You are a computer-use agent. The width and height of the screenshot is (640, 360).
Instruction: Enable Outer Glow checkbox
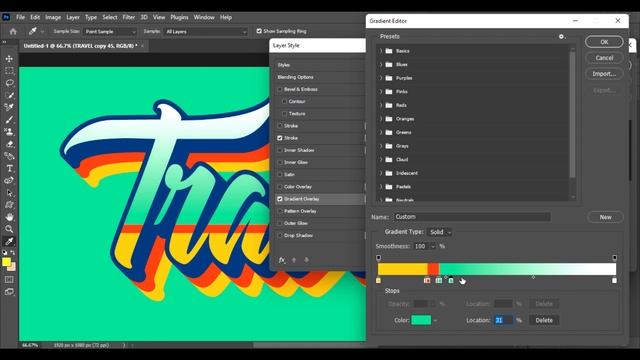point(280,223)
